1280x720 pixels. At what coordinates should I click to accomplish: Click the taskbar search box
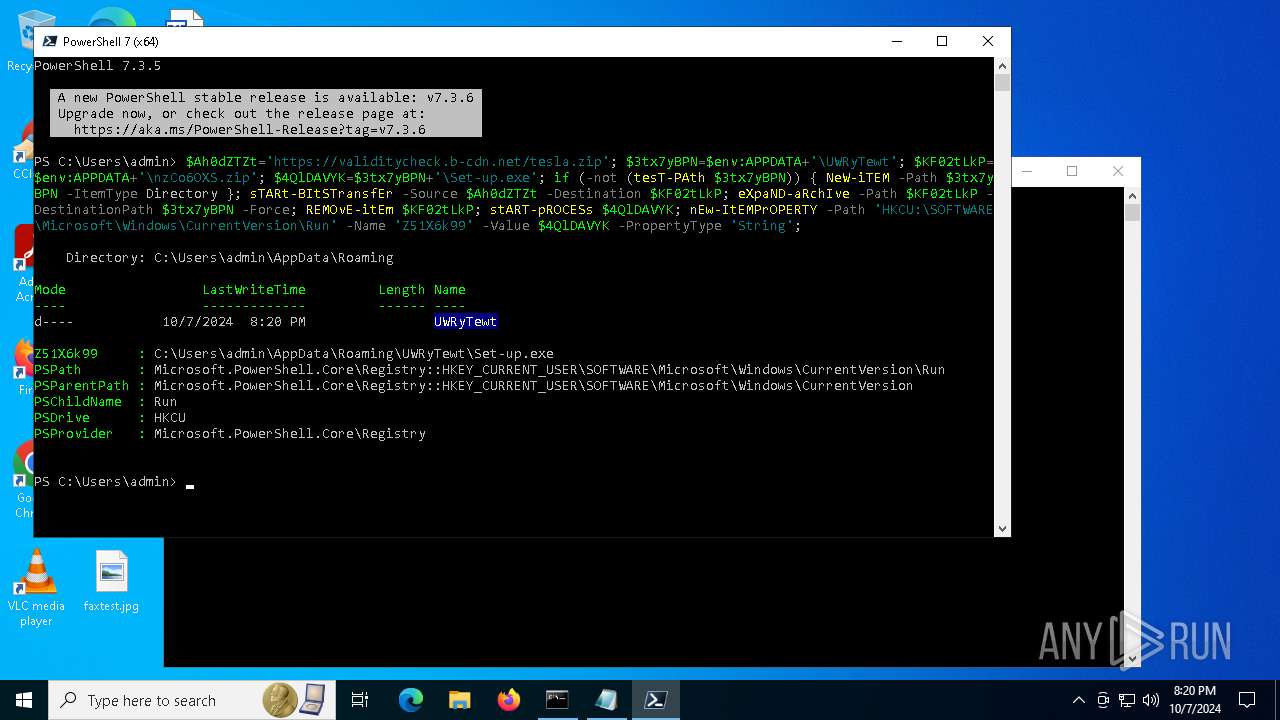190,700
